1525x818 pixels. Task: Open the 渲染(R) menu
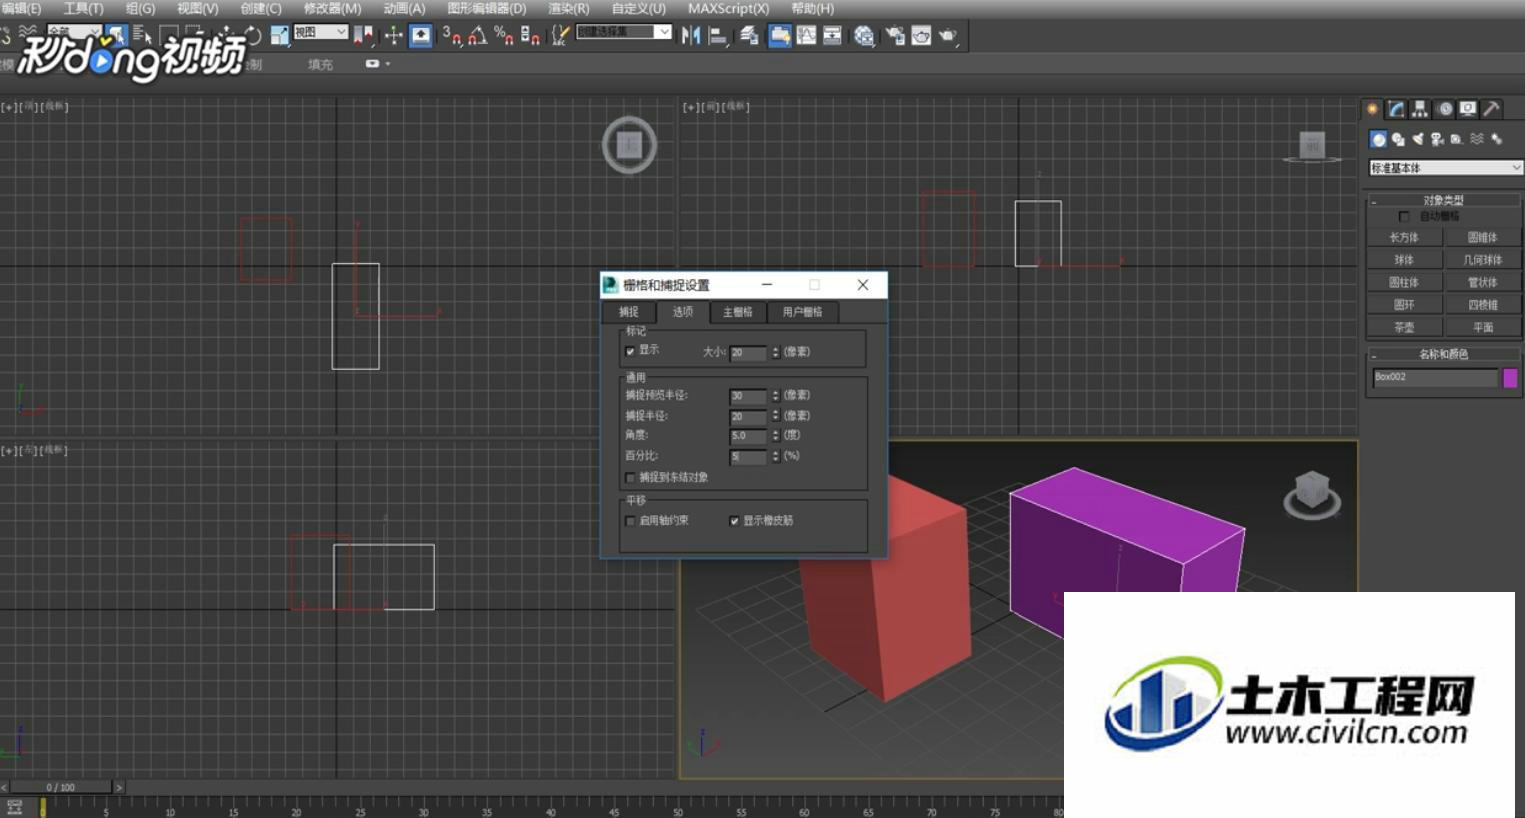(x=568, y=8)
